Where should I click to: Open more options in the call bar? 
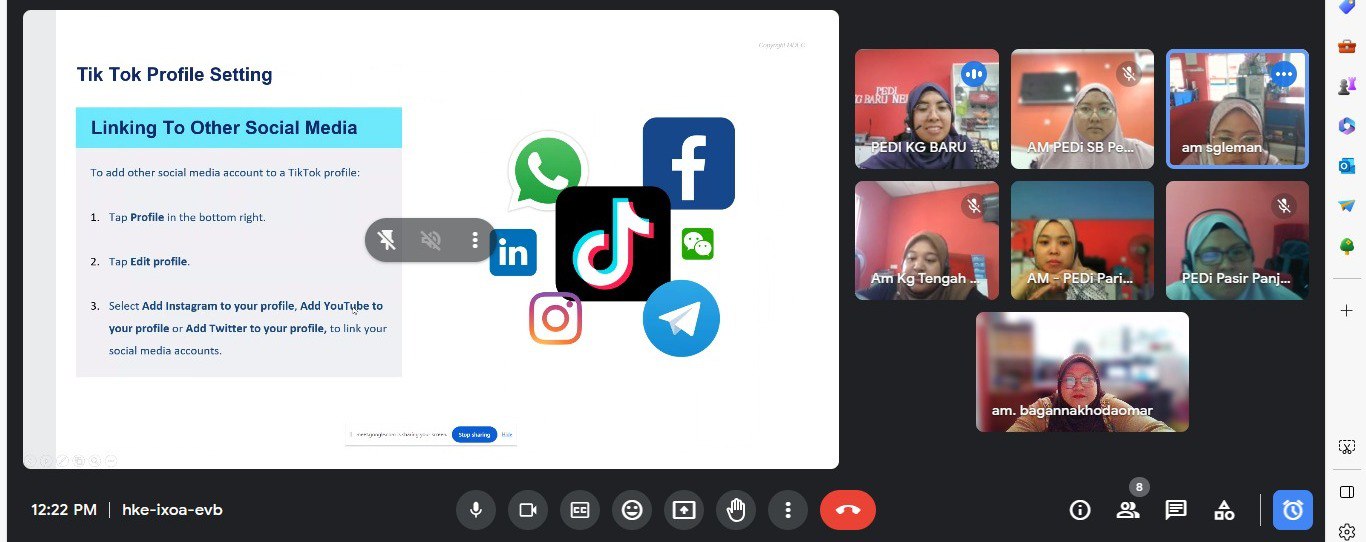tap(788, 510)
